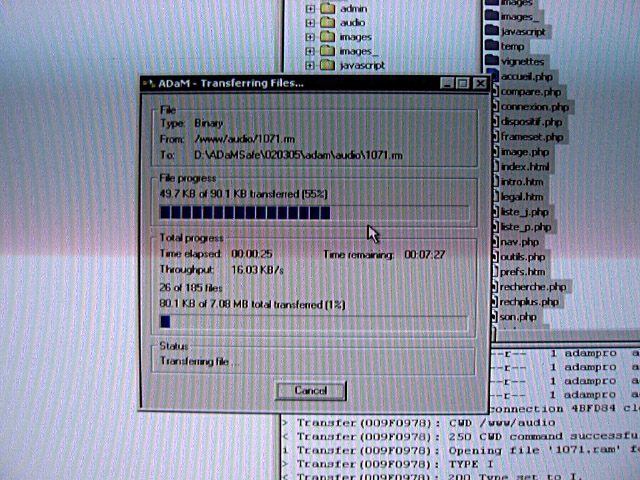The image size is (640, 480).
Task: Select rechplus.php in the file list
Action: coord(529,302)
